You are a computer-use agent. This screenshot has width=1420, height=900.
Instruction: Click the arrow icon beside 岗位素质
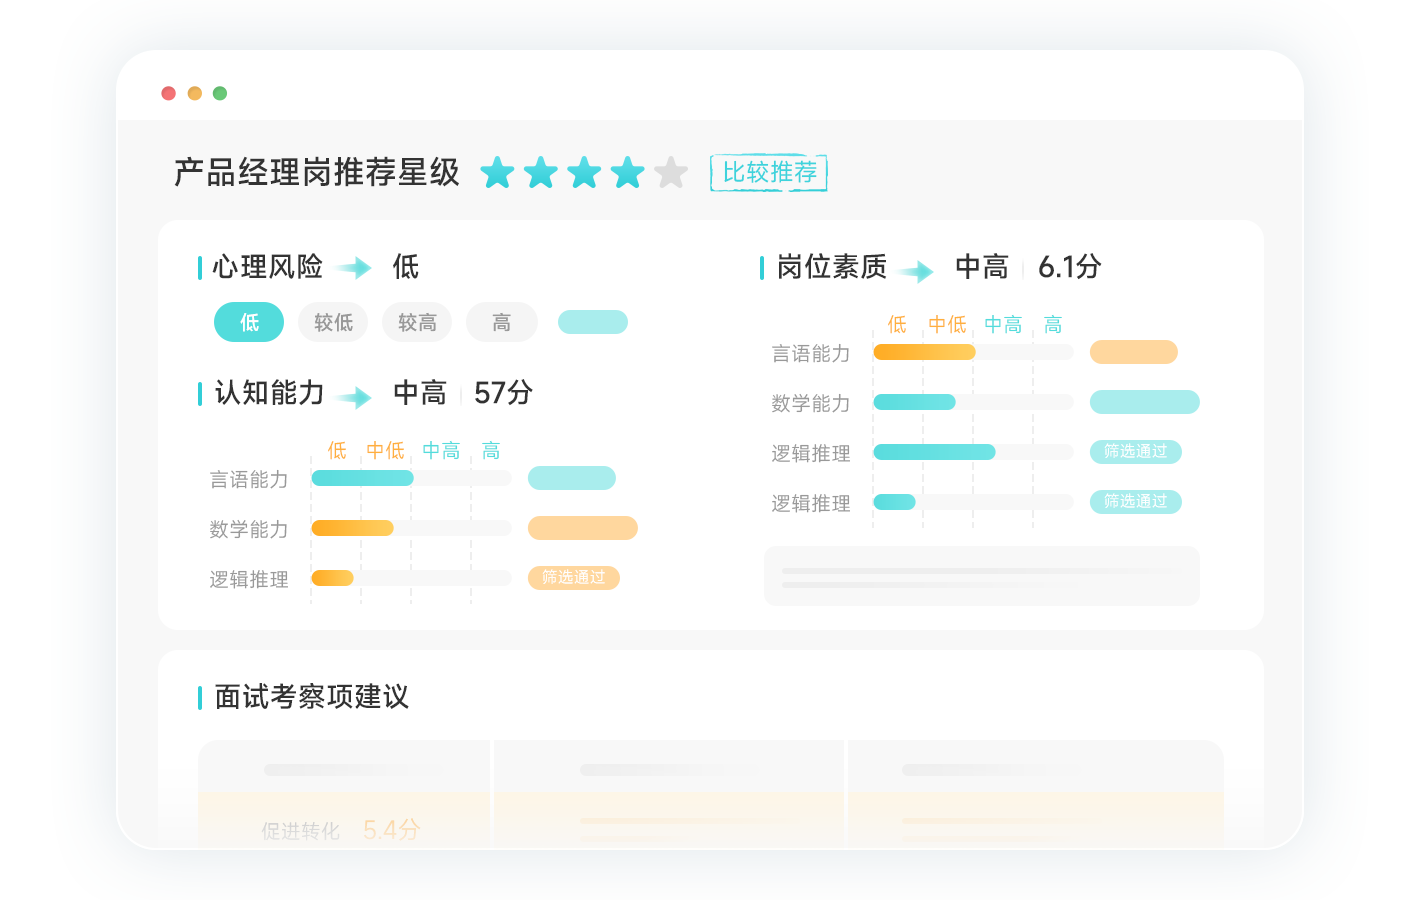coord(917,271)
